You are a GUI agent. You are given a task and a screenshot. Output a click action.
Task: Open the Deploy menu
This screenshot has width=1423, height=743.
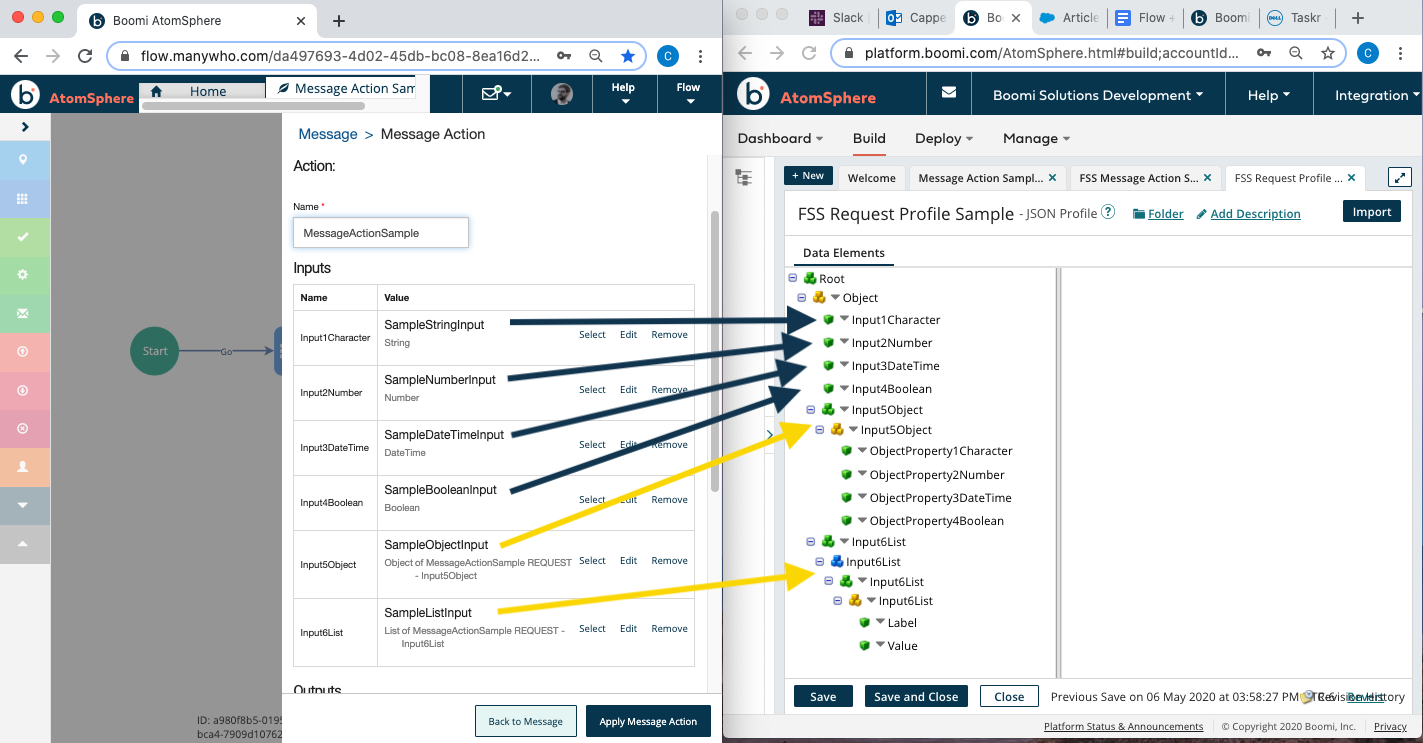[944, 139]
